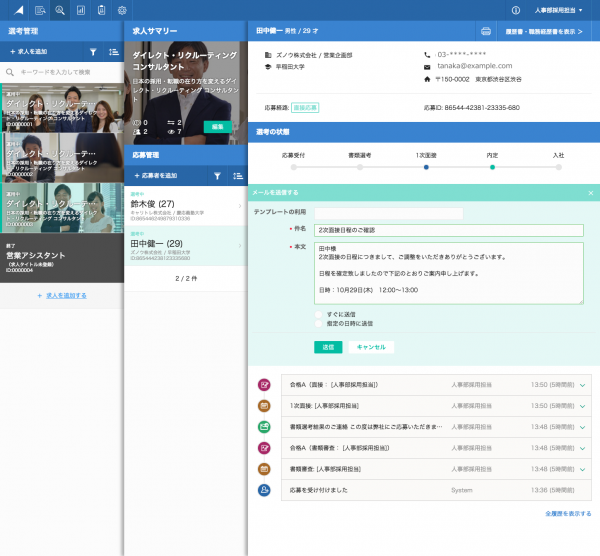The image size is (600, 556).
Task: Open the settings gear icon
Action: [x=122, y=10]
